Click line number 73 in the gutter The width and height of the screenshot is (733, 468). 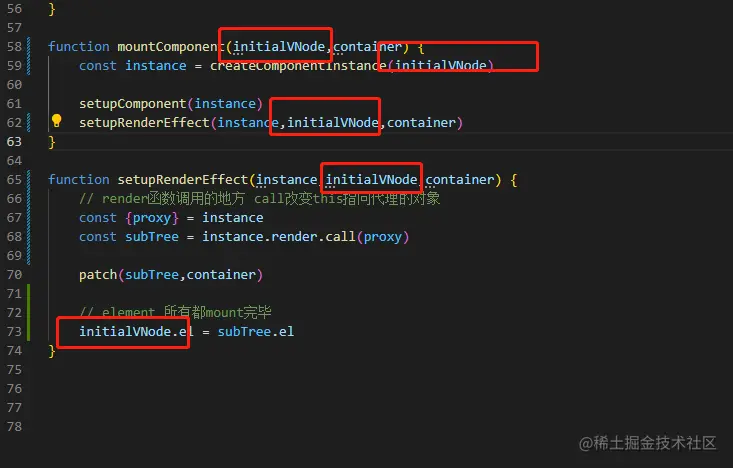[14, 331]
